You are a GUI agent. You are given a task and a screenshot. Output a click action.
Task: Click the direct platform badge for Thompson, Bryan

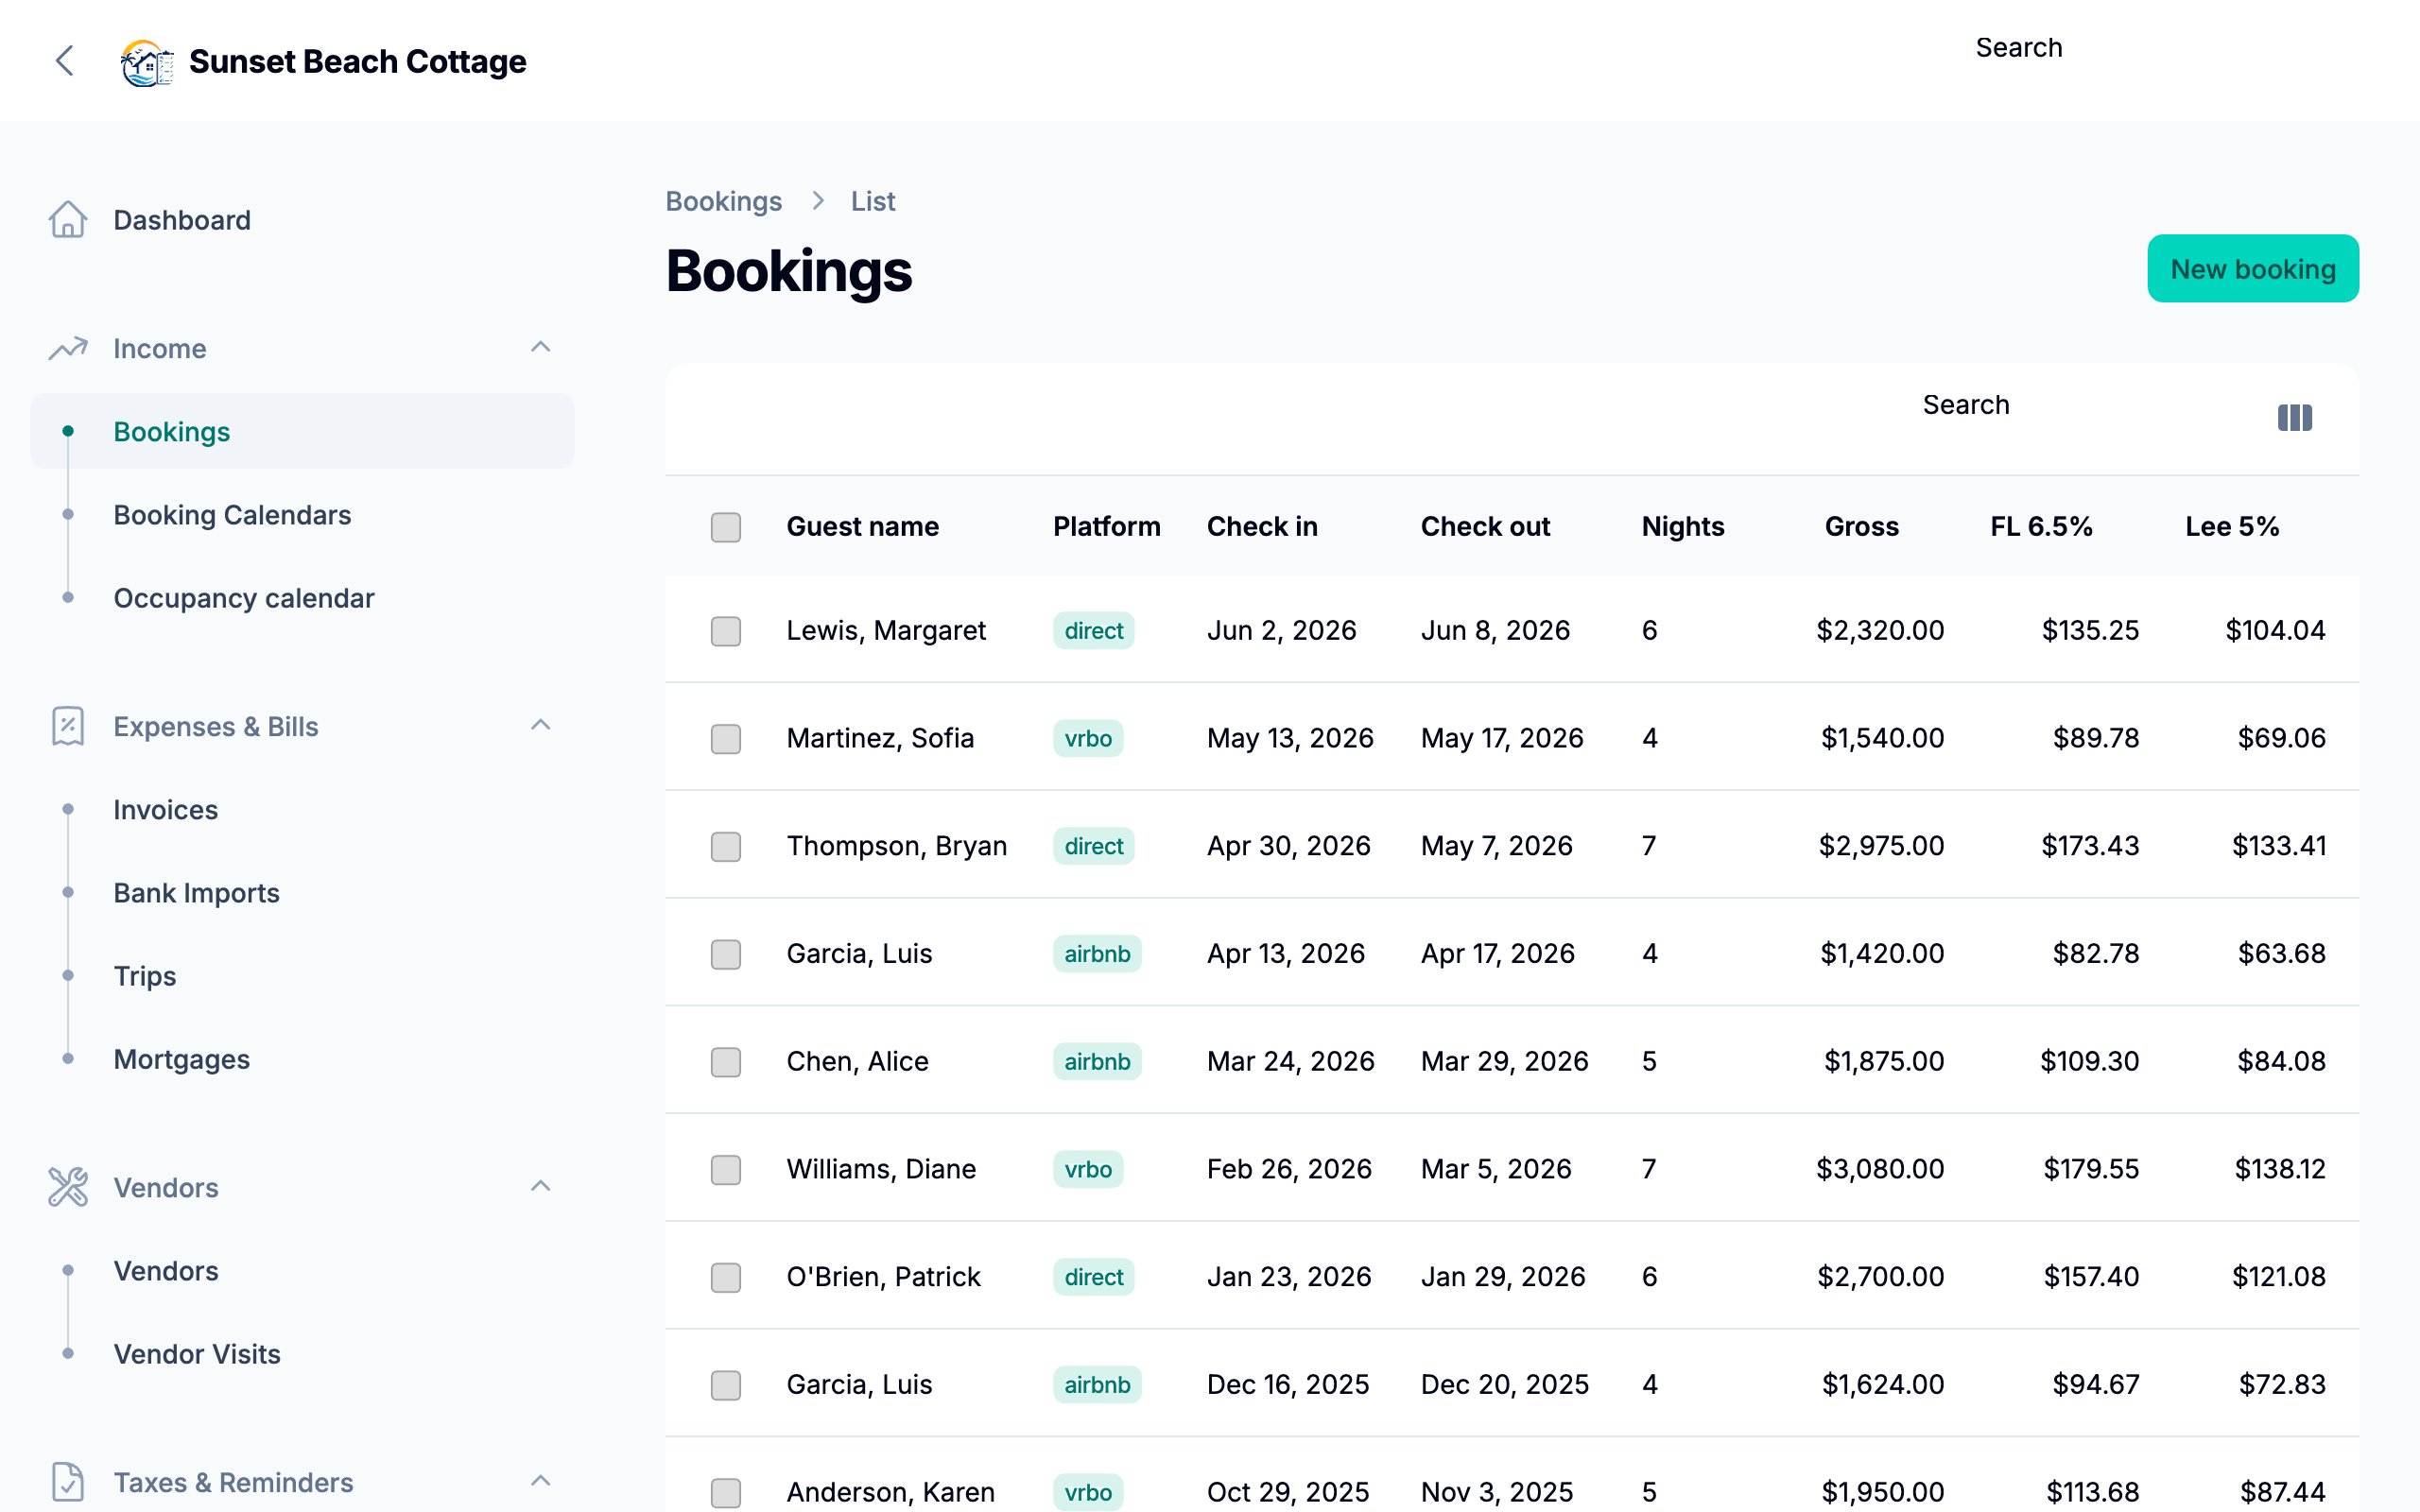[1093, 846]
